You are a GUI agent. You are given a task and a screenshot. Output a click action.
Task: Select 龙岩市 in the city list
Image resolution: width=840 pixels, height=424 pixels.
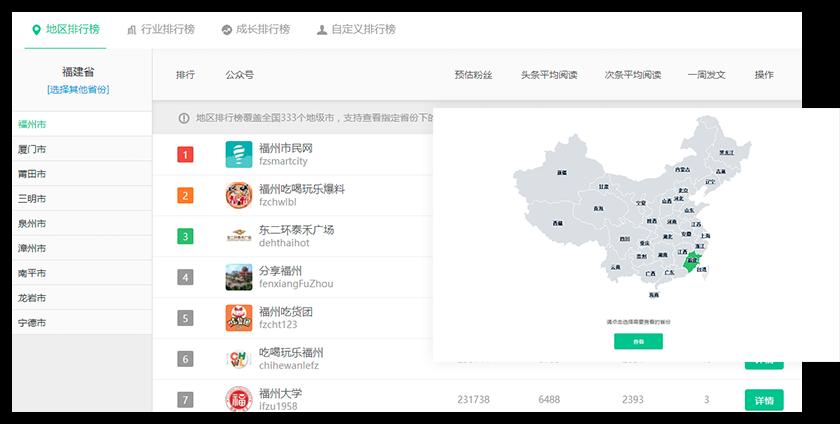(82, 297)
